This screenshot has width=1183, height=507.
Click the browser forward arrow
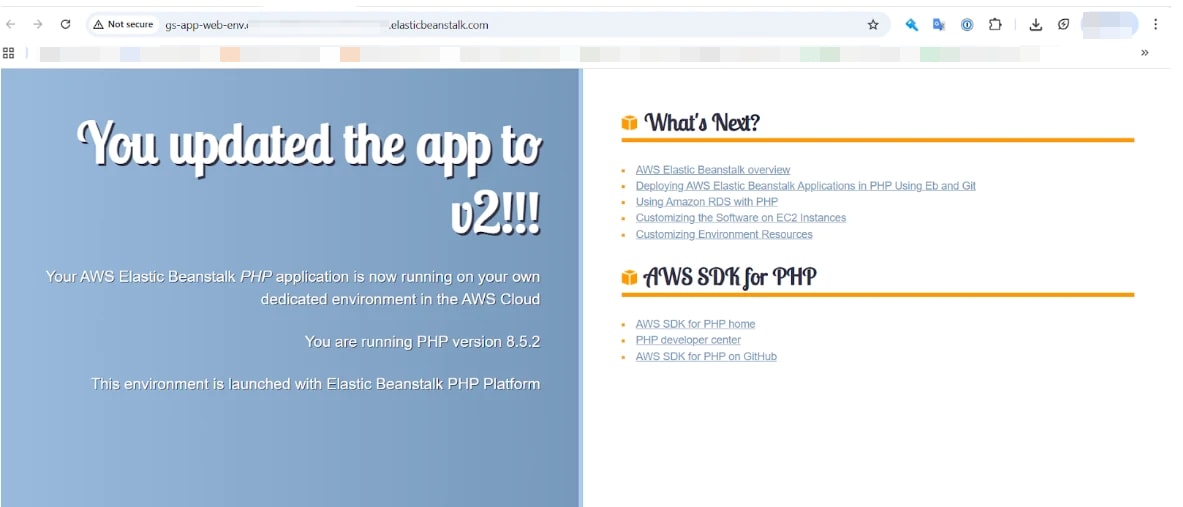38,24
